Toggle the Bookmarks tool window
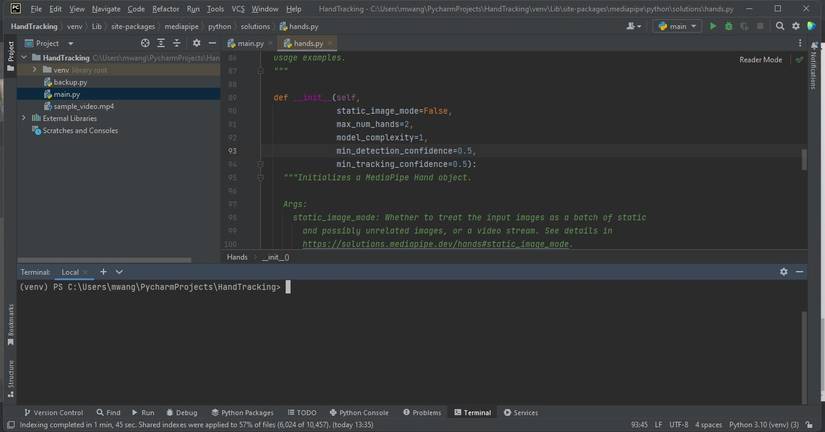This screenshot has height=432, width=825. point(11,320)
